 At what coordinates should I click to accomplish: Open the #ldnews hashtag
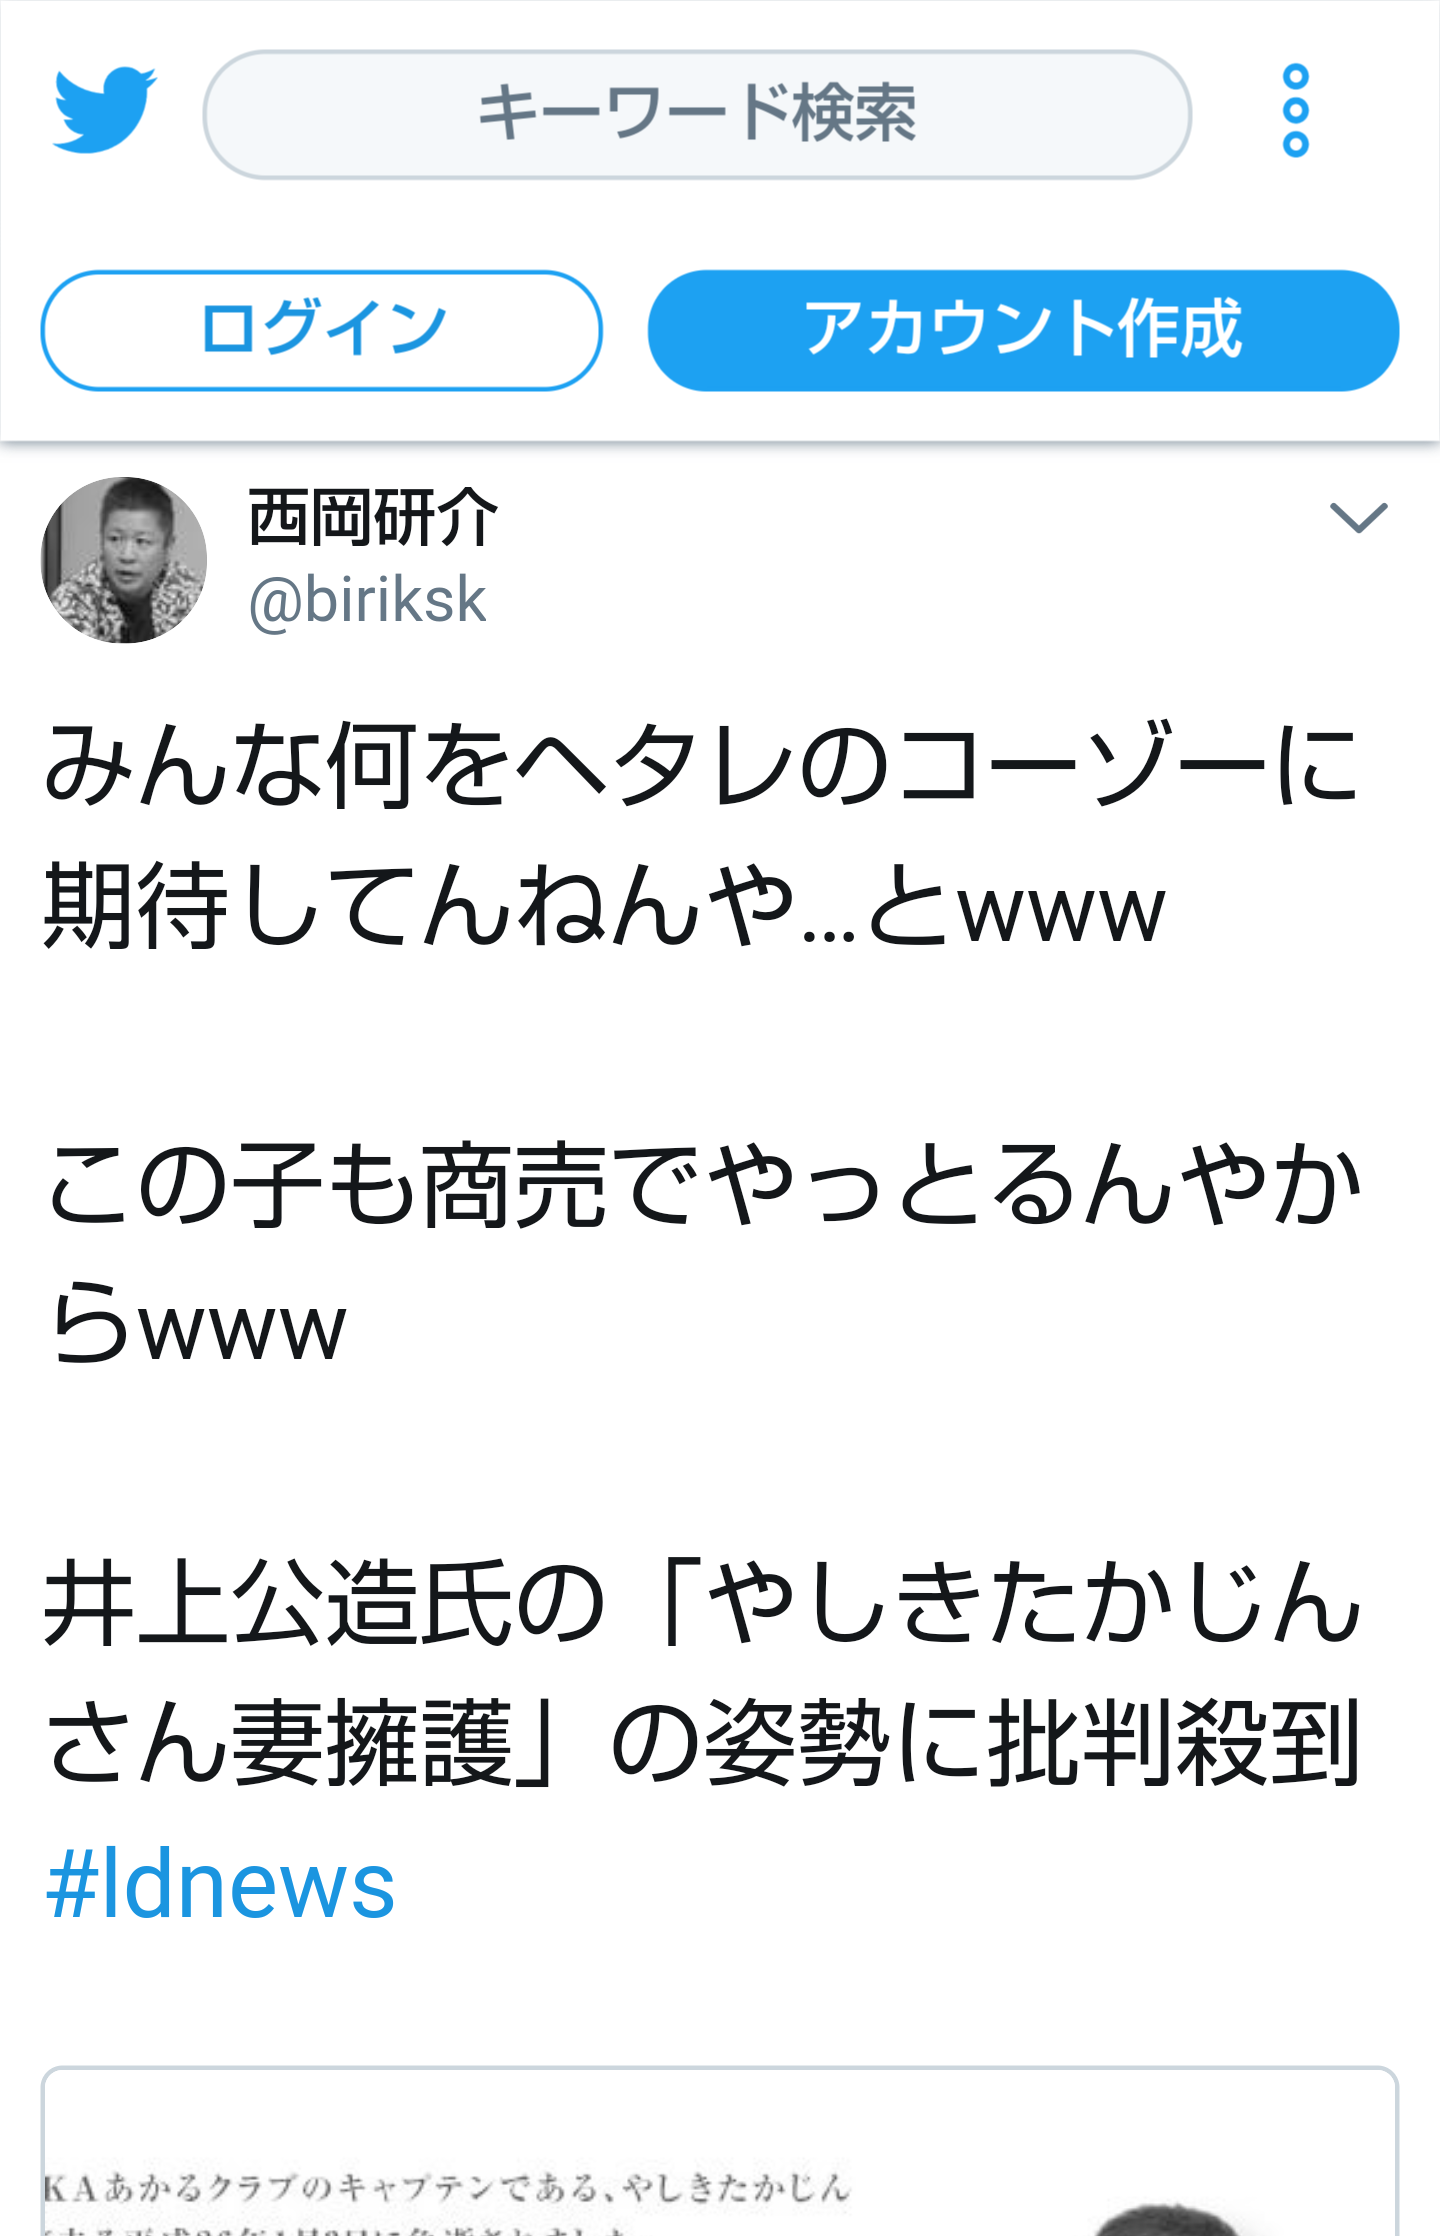221,1884
